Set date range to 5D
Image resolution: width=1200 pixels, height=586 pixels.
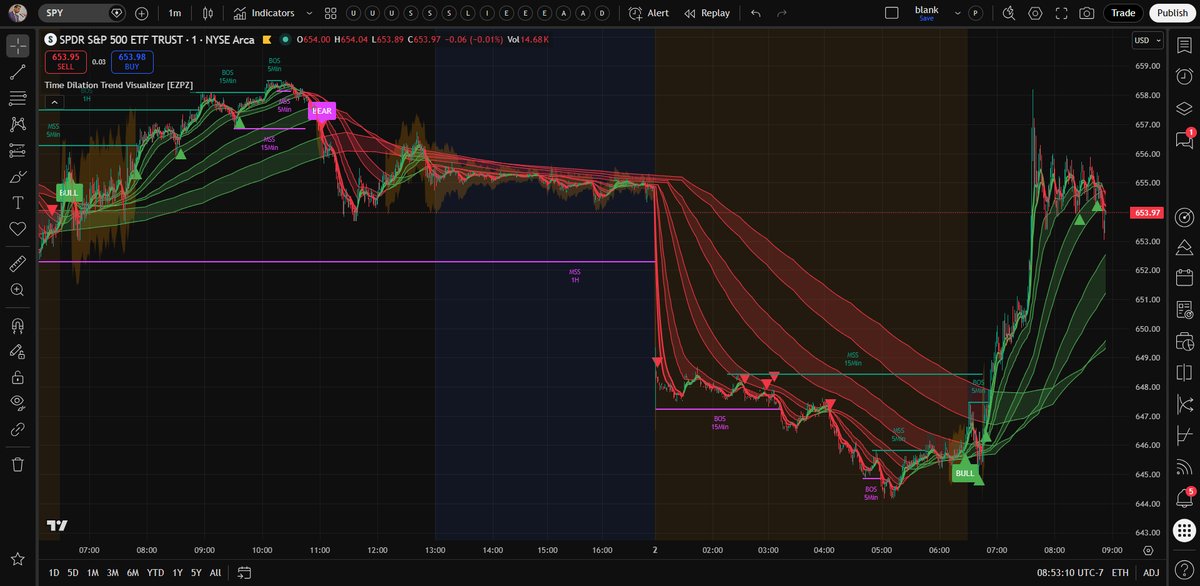click(x=72, y=573)
